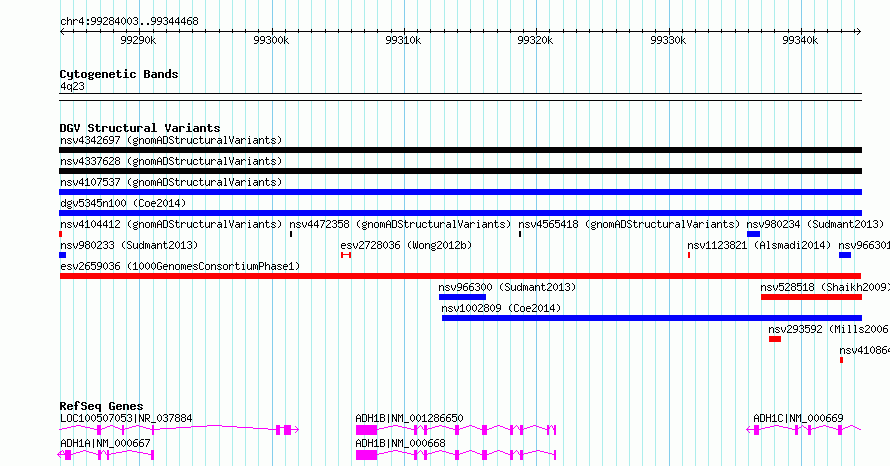Viewport: 890px width, 466px height.
Task: Click the nsv980233 (Sudmant2013) label
Action: pos(129,245)
